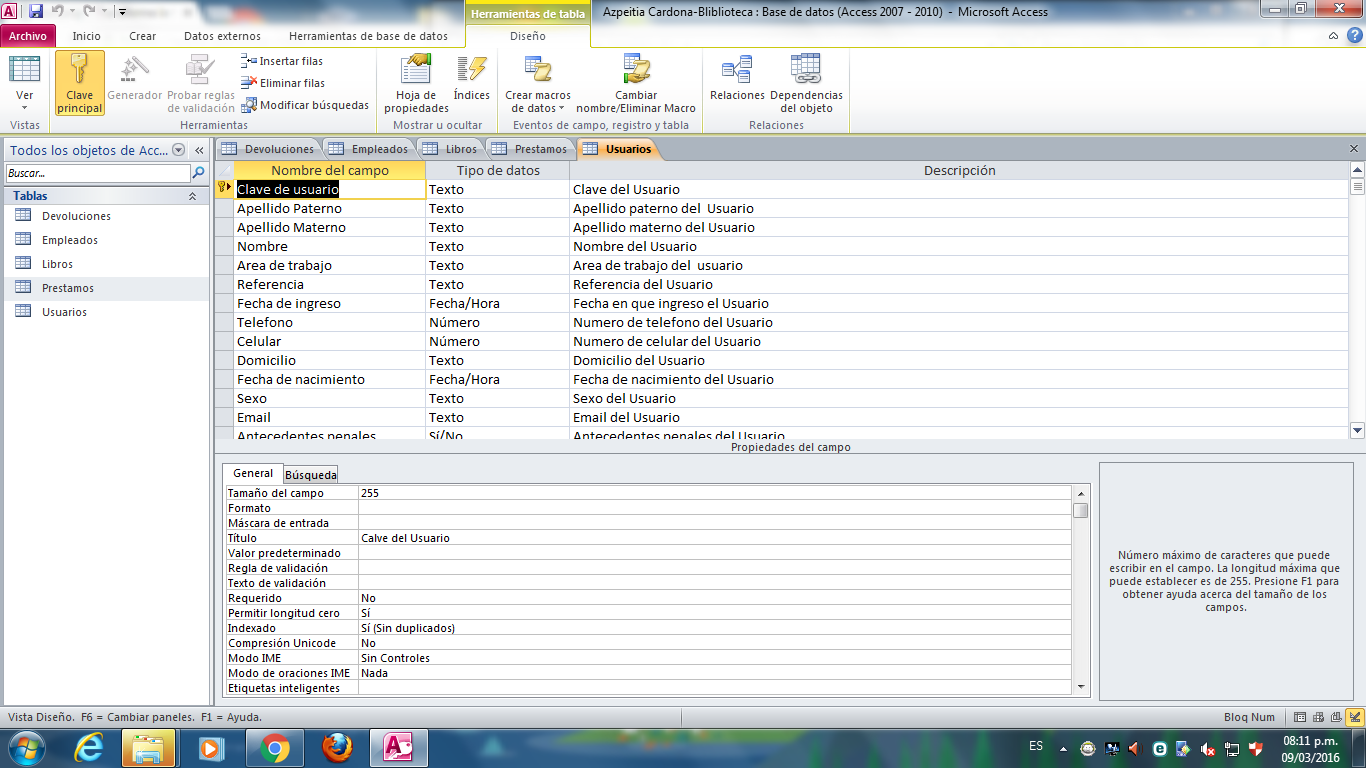Click the Índices lightning icon
The image size is (1366, 768).
tap(471, 70)
